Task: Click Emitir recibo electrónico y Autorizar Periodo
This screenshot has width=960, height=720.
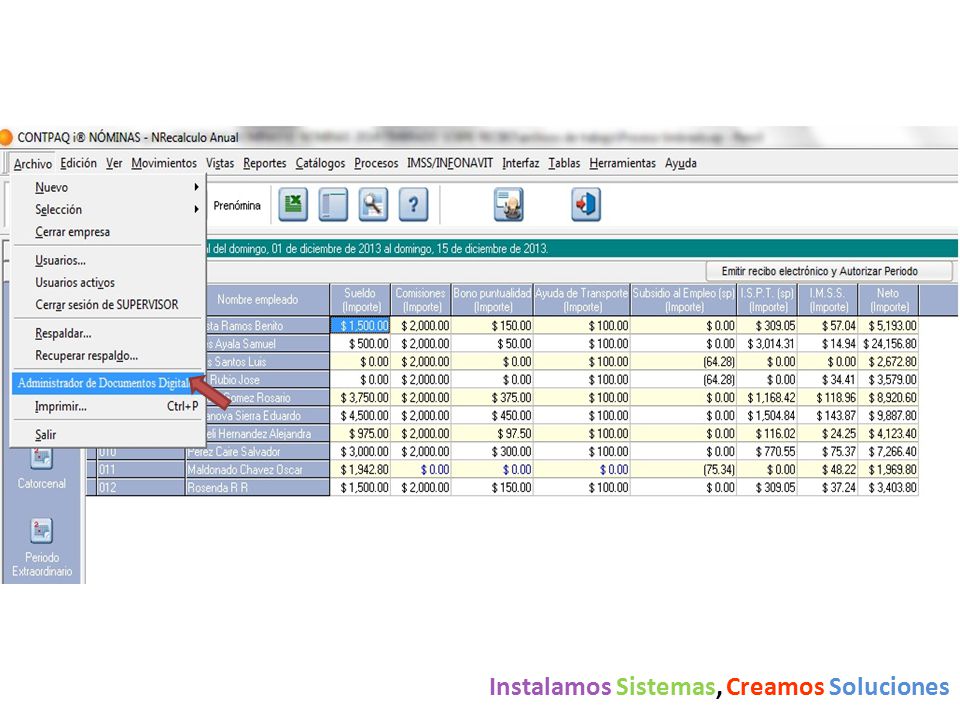Action: click(829, 271)
